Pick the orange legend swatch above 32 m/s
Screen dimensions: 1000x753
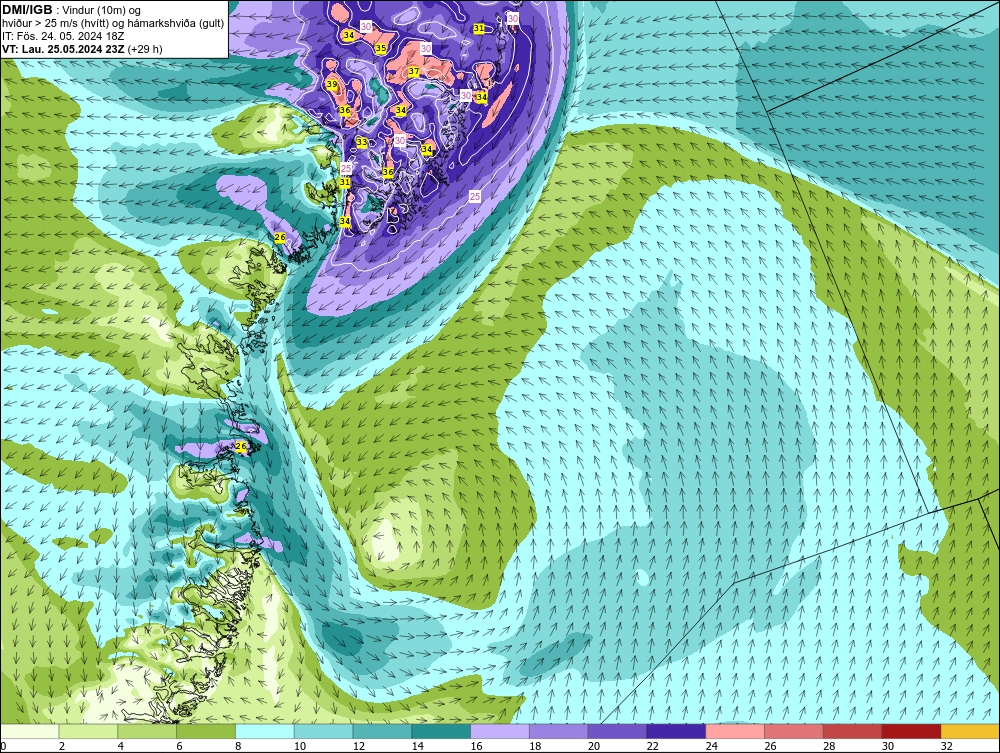click(970, 731)
